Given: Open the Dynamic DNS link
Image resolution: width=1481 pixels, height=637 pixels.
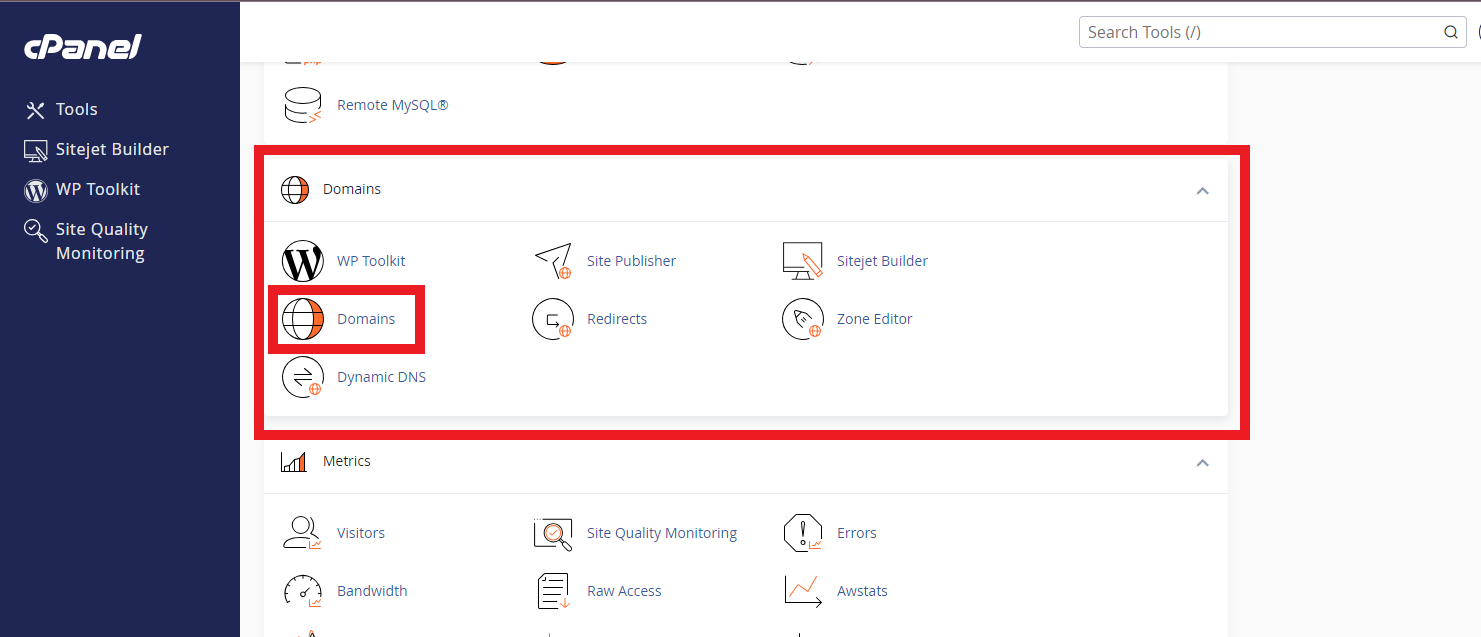Looking at the screenshot, I should [x=382, y=377].
